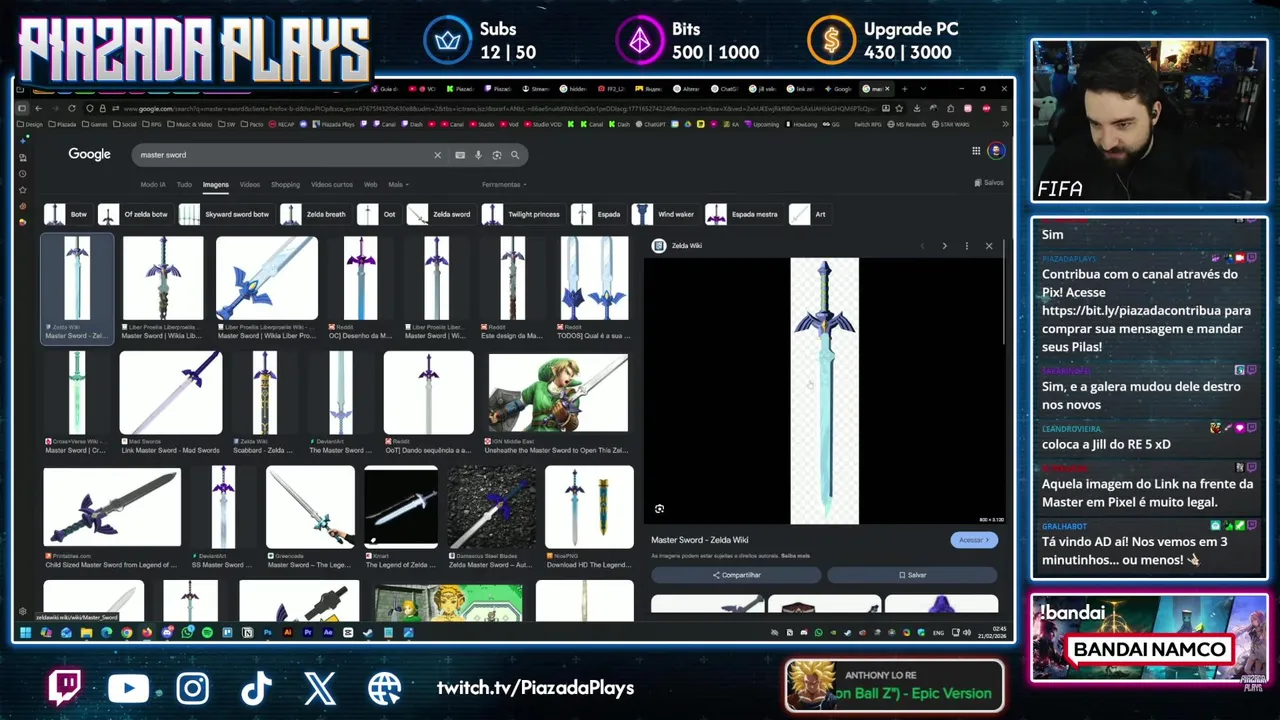Open the browser downloads panel

point(917,108)
